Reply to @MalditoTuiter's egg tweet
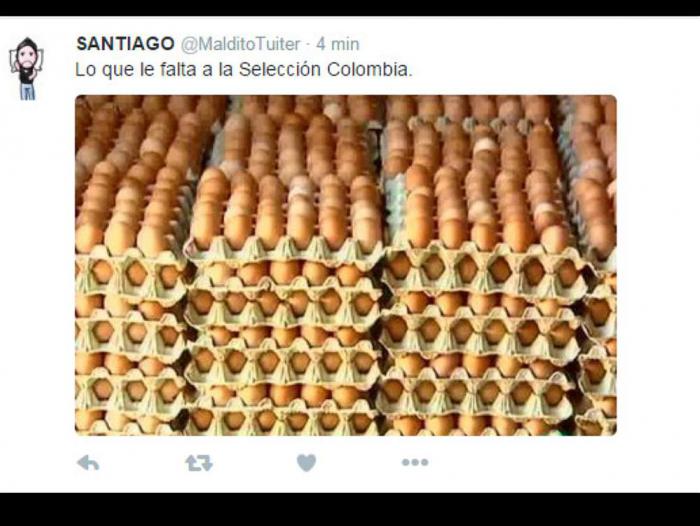The height and width of the screenshot is (526, 700). pyautogui.click(x=88, y=463)
